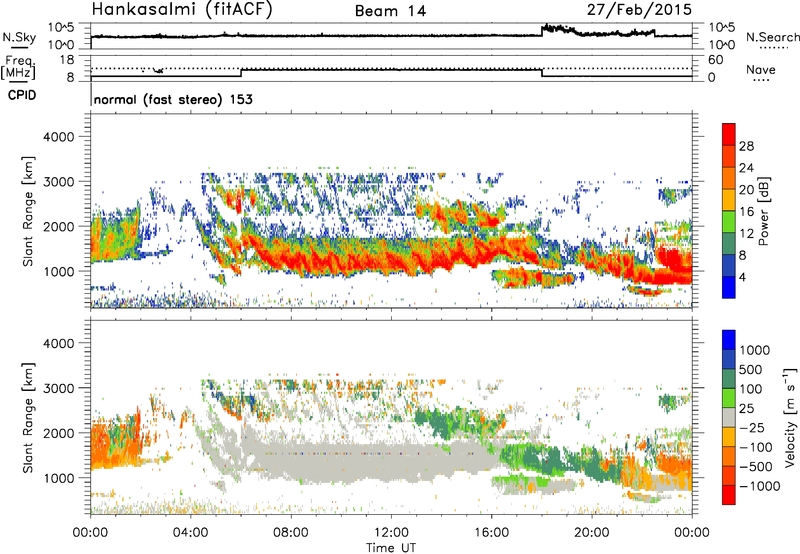
Task: Click the "10^5" tick beside the N.Sky label
Action: tap(61, 28)
